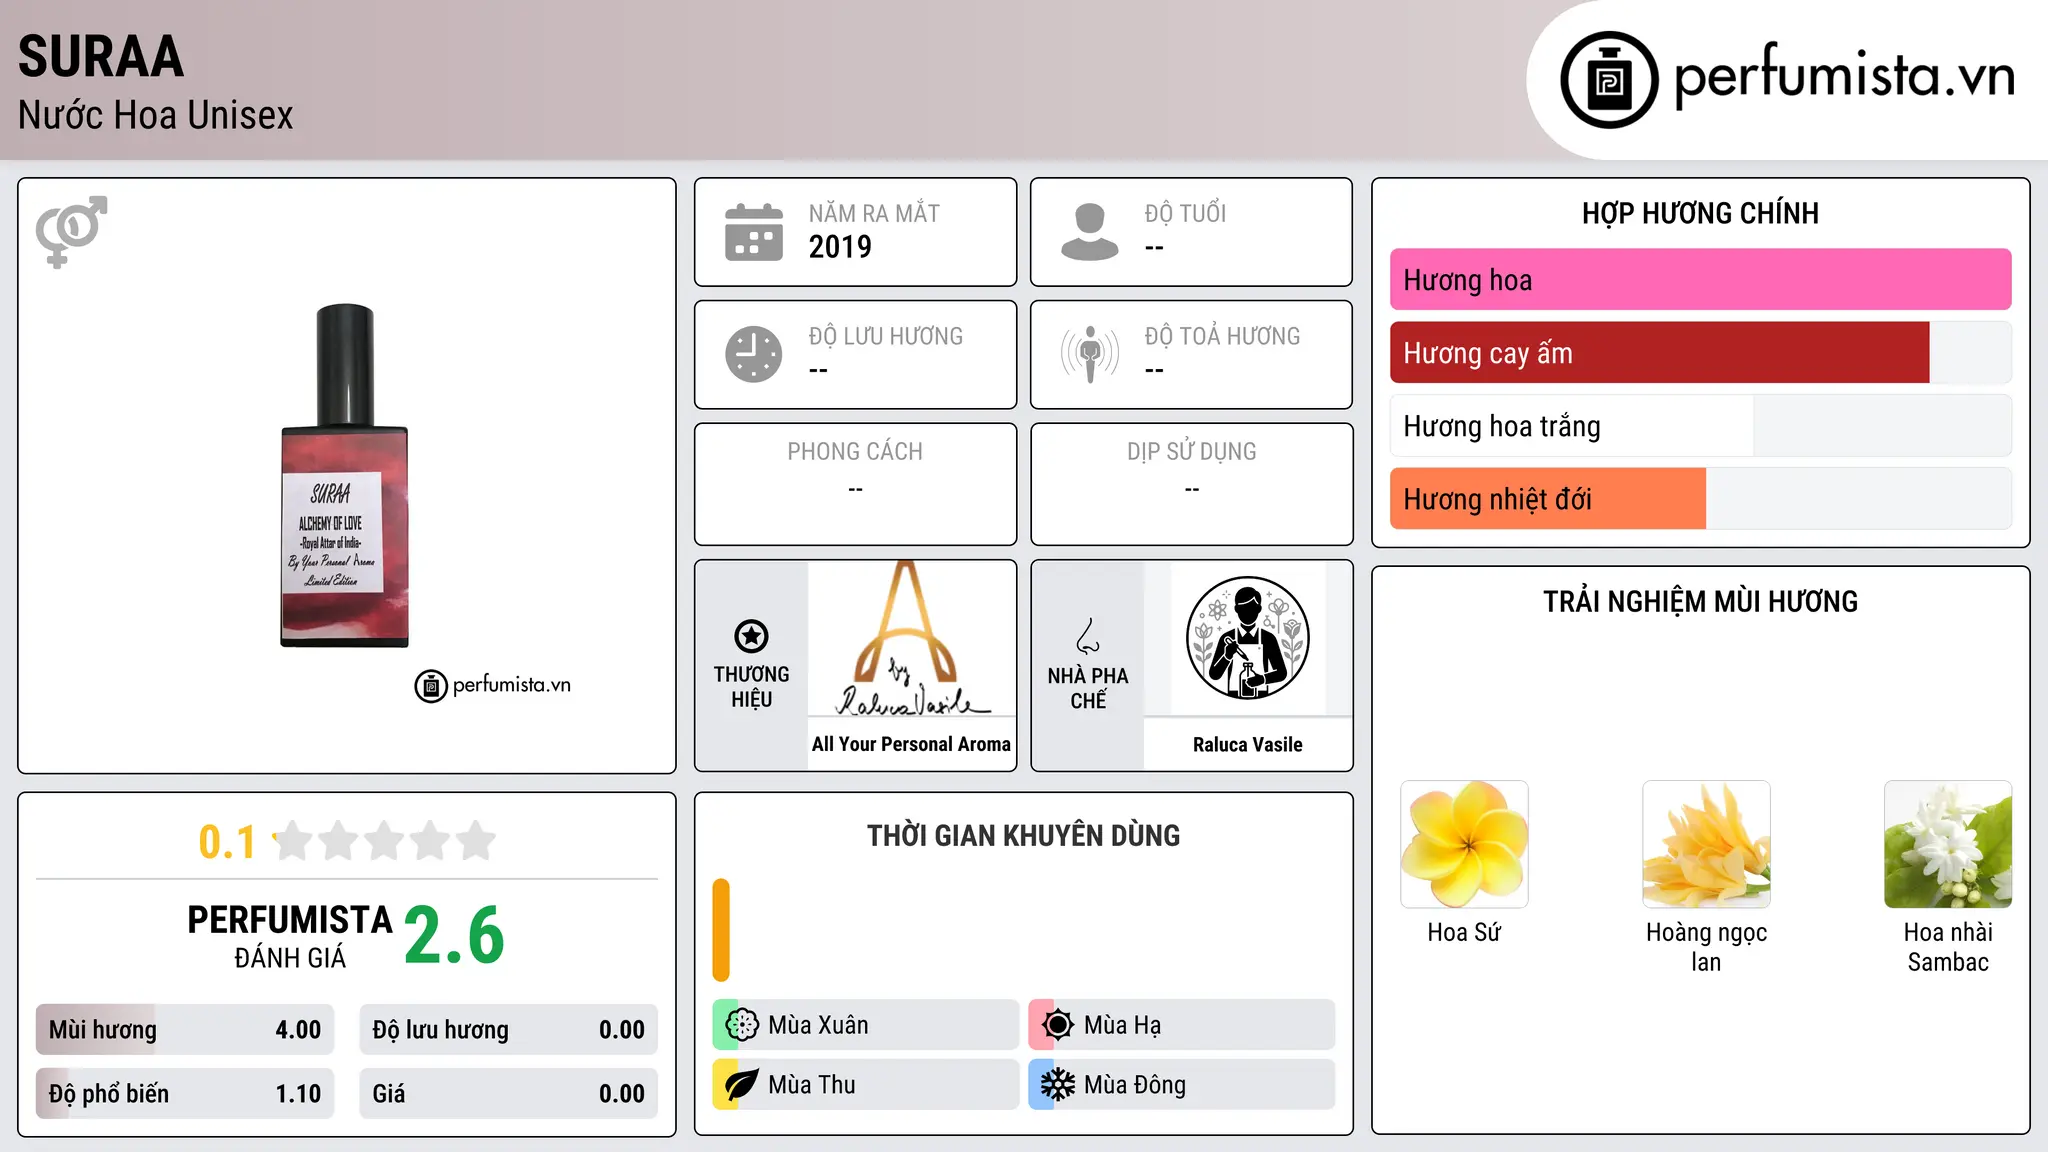Click the first rating star
Viewport: 2048px width, 1152px height.
click(293, 841)
